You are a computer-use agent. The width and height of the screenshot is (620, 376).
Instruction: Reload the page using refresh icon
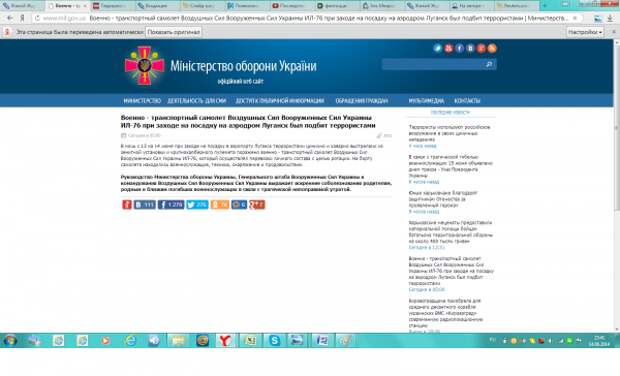pos(38,18)
